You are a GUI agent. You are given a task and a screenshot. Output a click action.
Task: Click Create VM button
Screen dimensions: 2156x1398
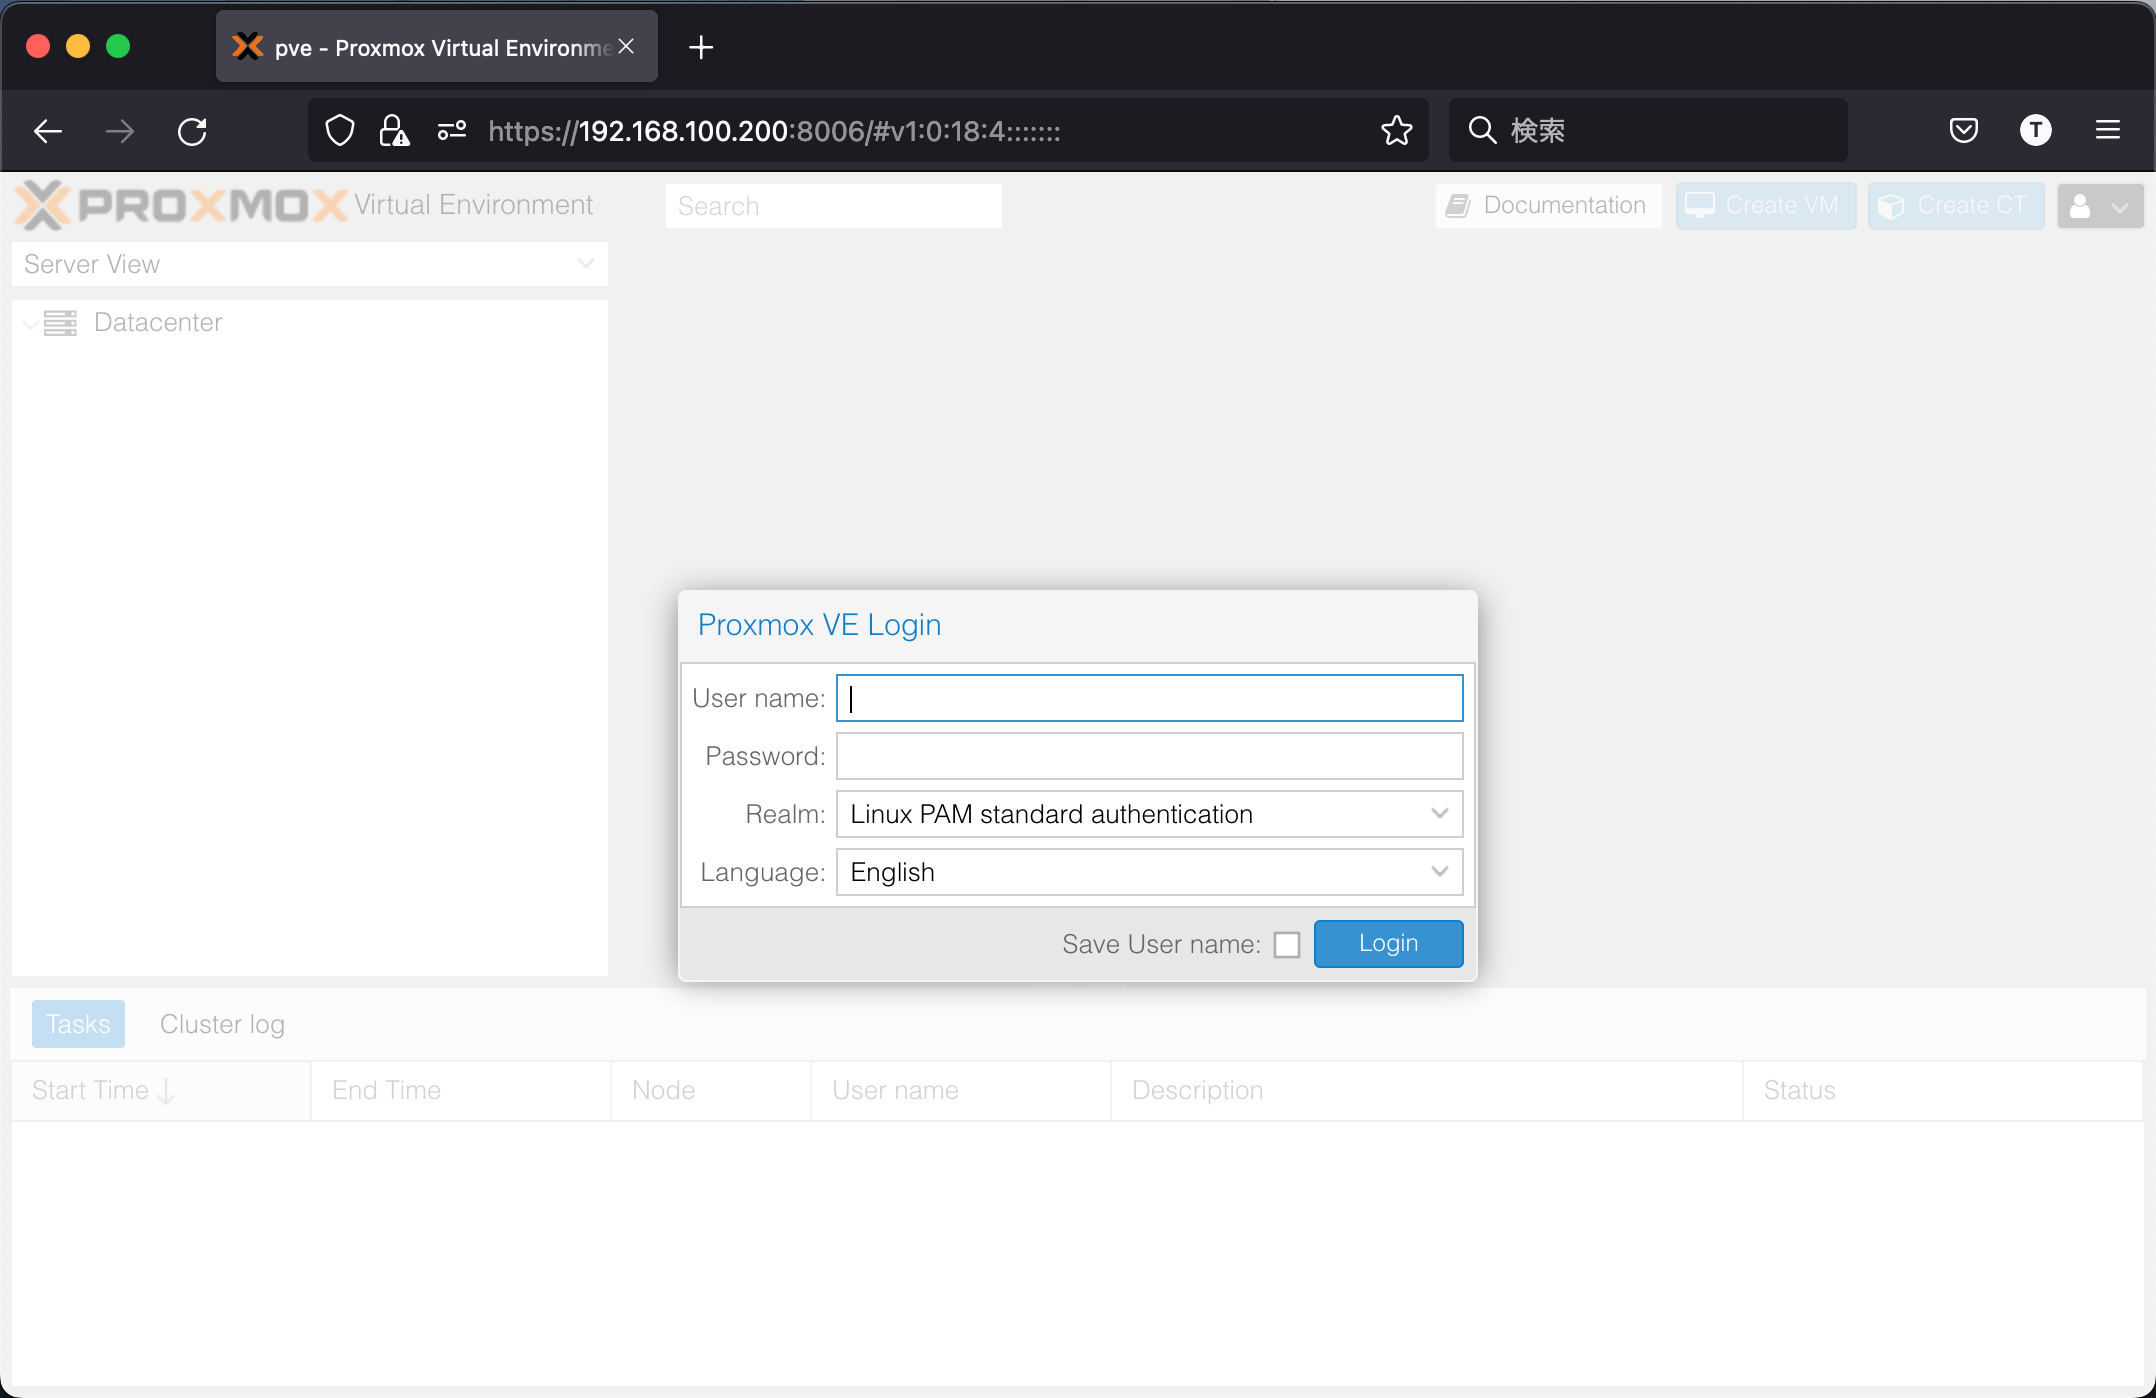pos(1765,205)
